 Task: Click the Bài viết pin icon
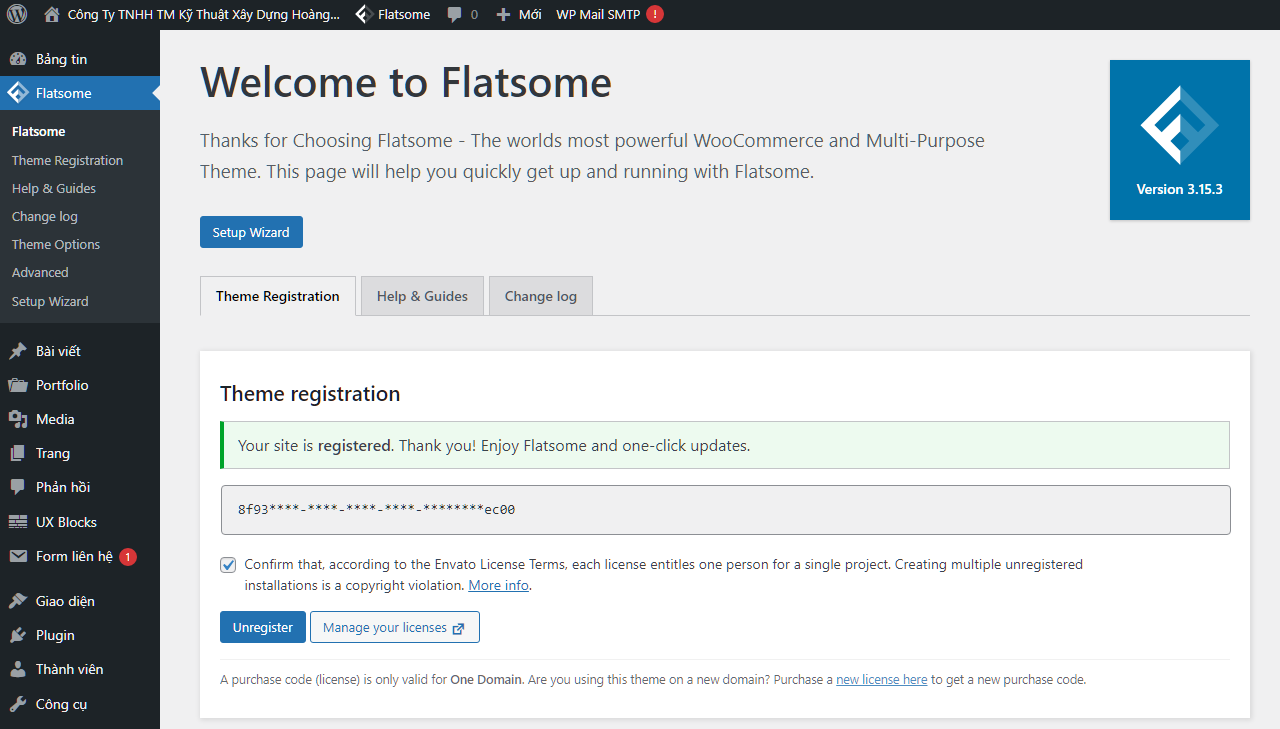click(17, 351)
